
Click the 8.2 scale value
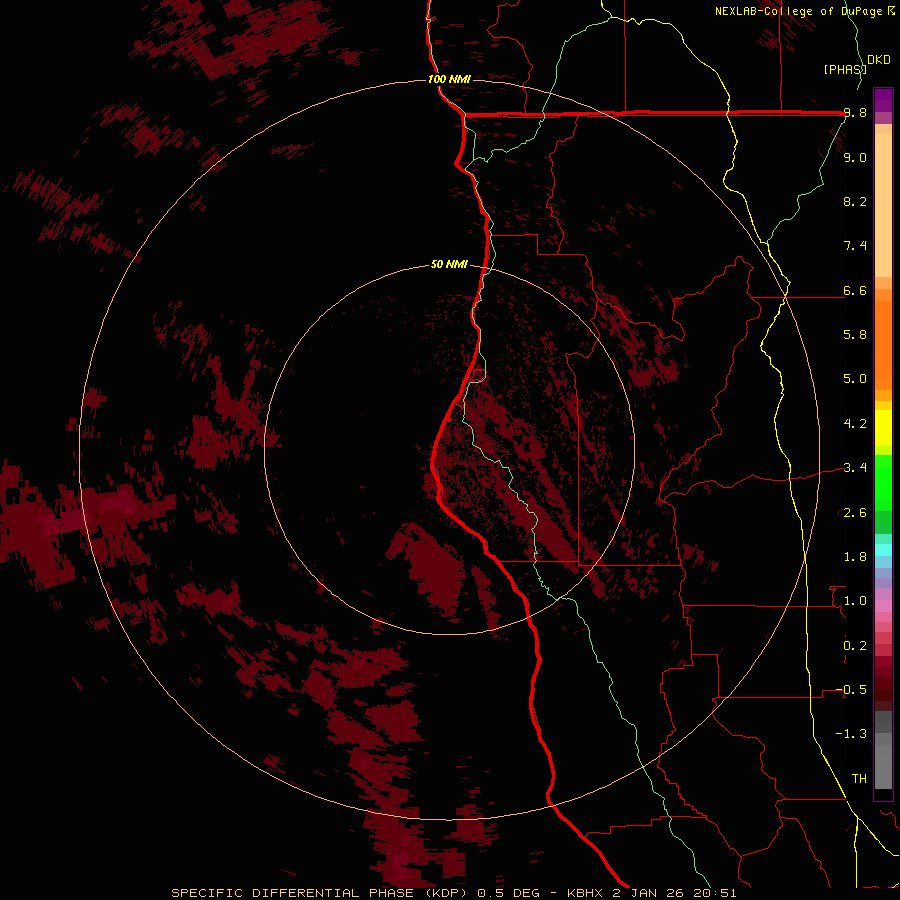pyautogui.click(x=855, y=201)
